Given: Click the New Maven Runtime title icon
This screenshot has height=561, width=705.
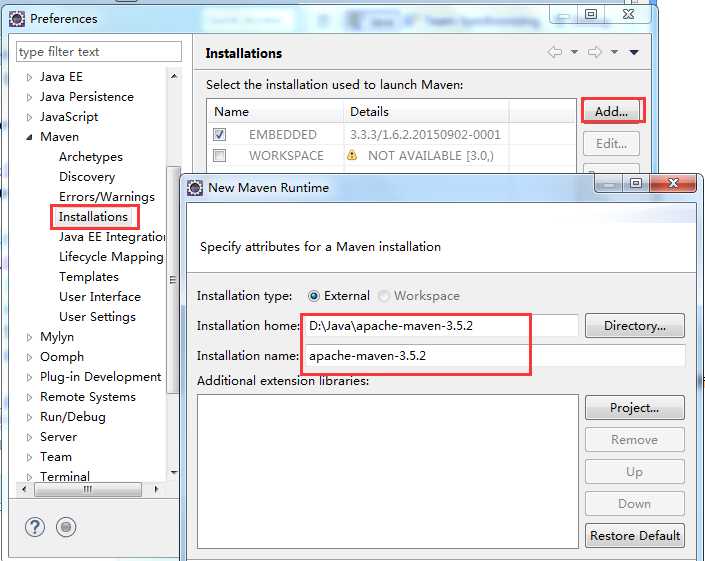Looking at the screenshot, I should (x=195, y=187).
